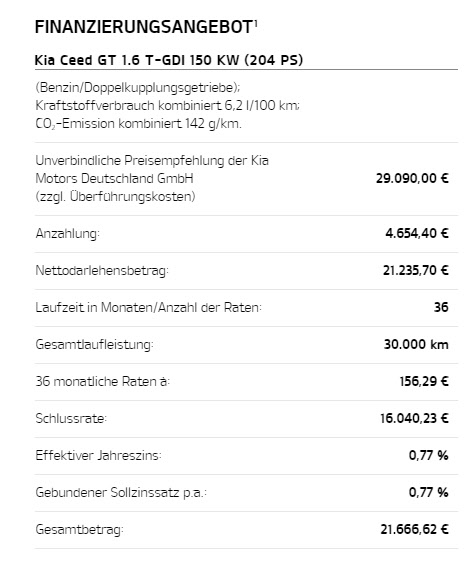
Task: Click the 36 months value
Action: pos(441,307)
